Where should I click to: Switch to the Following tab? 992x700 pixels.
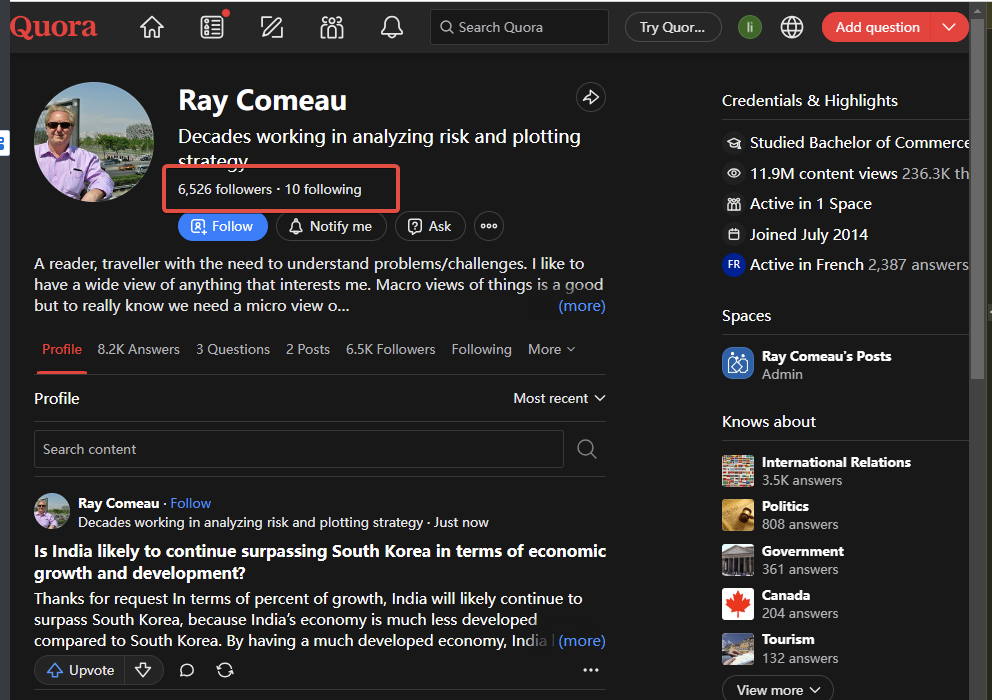(x=481, y=349)
